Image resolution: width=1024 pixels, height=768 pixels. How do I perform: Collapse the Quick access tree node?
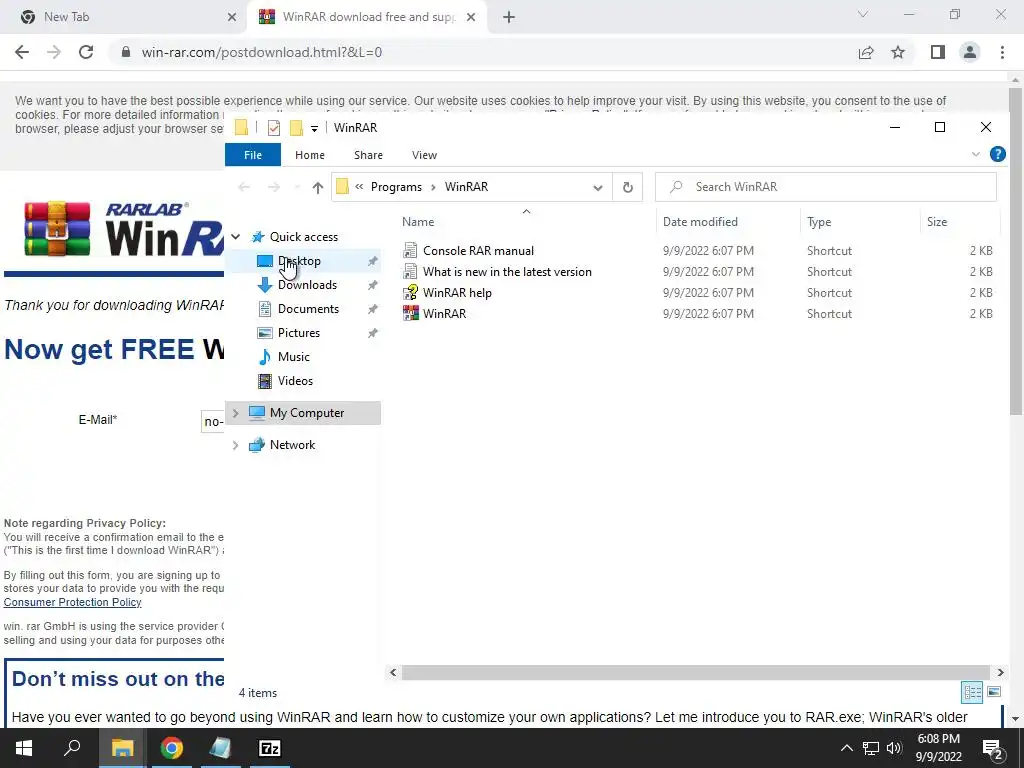click(236, 237)
